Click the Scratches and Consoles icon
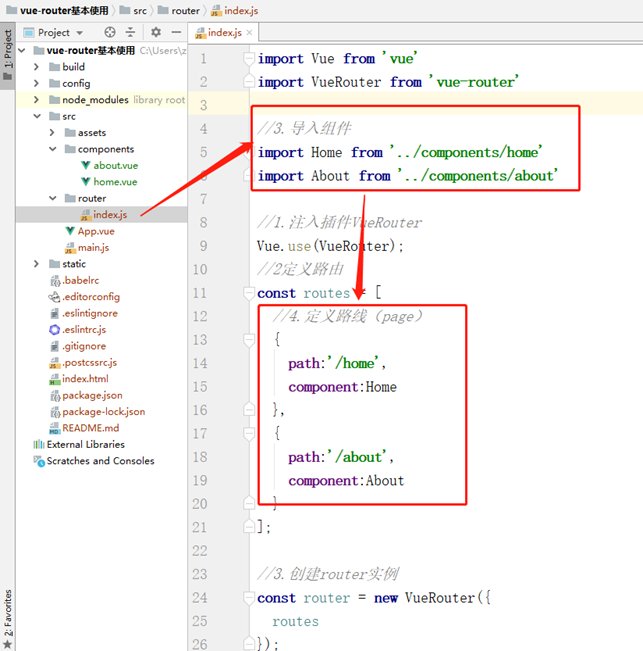Viewport: 643px width, 651px height. coord(39,461)
